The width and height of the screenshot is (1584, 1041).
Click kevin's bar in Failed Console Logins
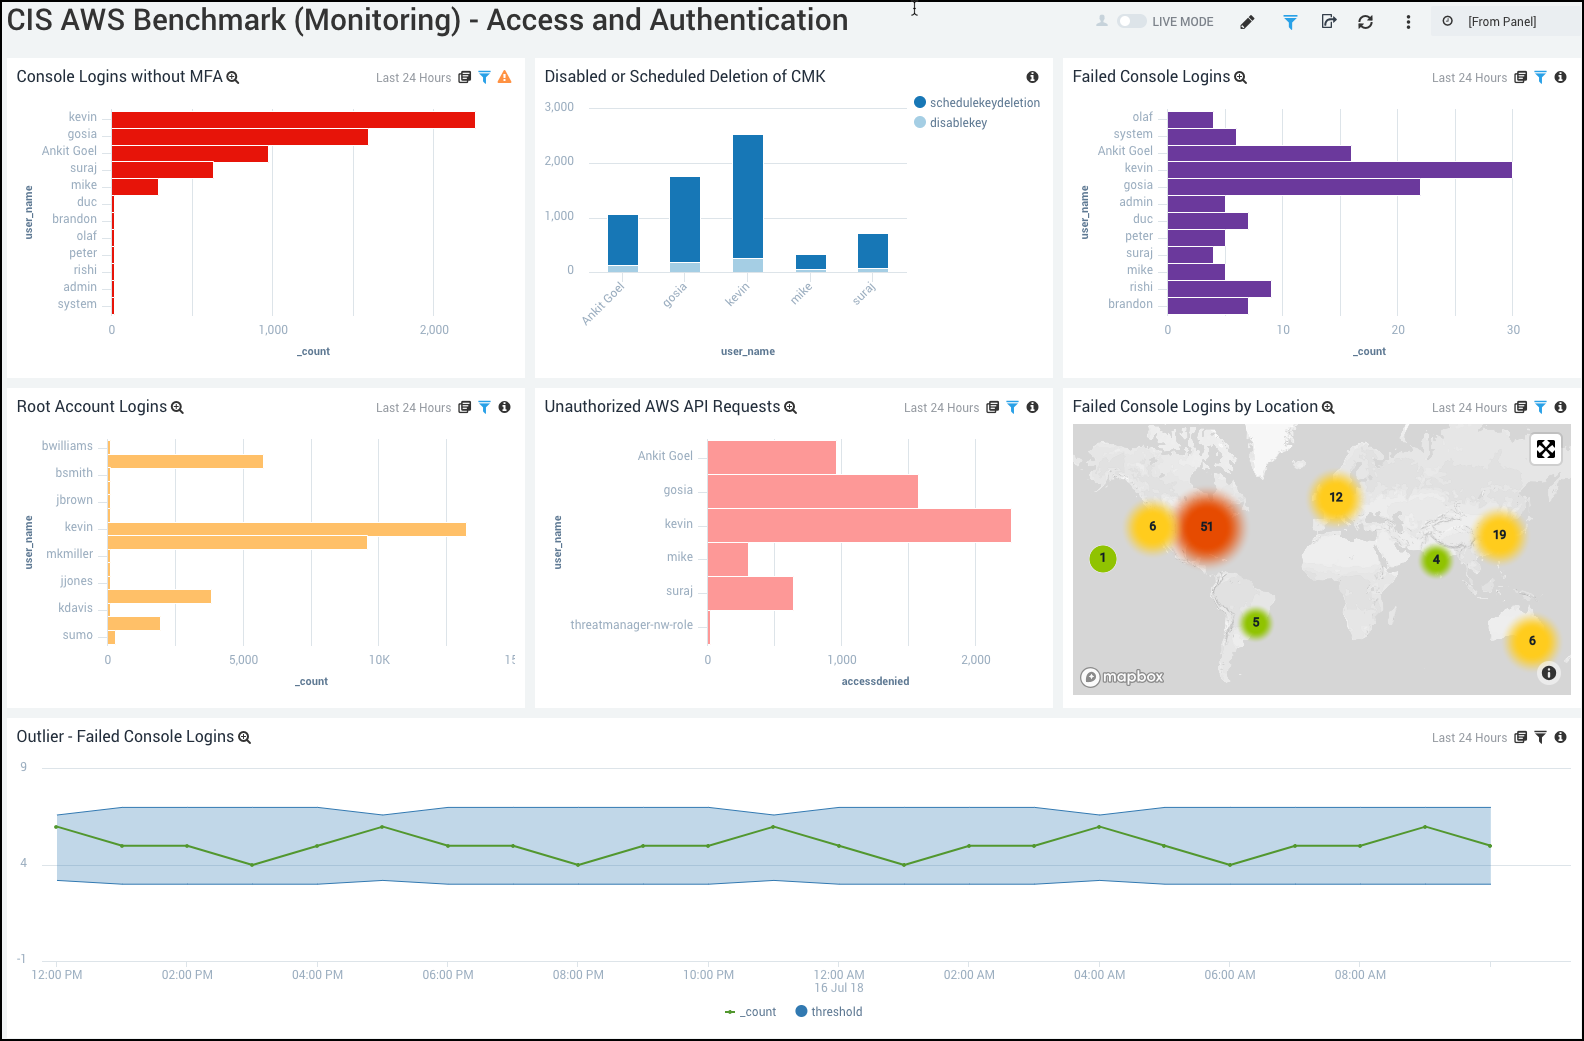click(x=1339, y=170)
